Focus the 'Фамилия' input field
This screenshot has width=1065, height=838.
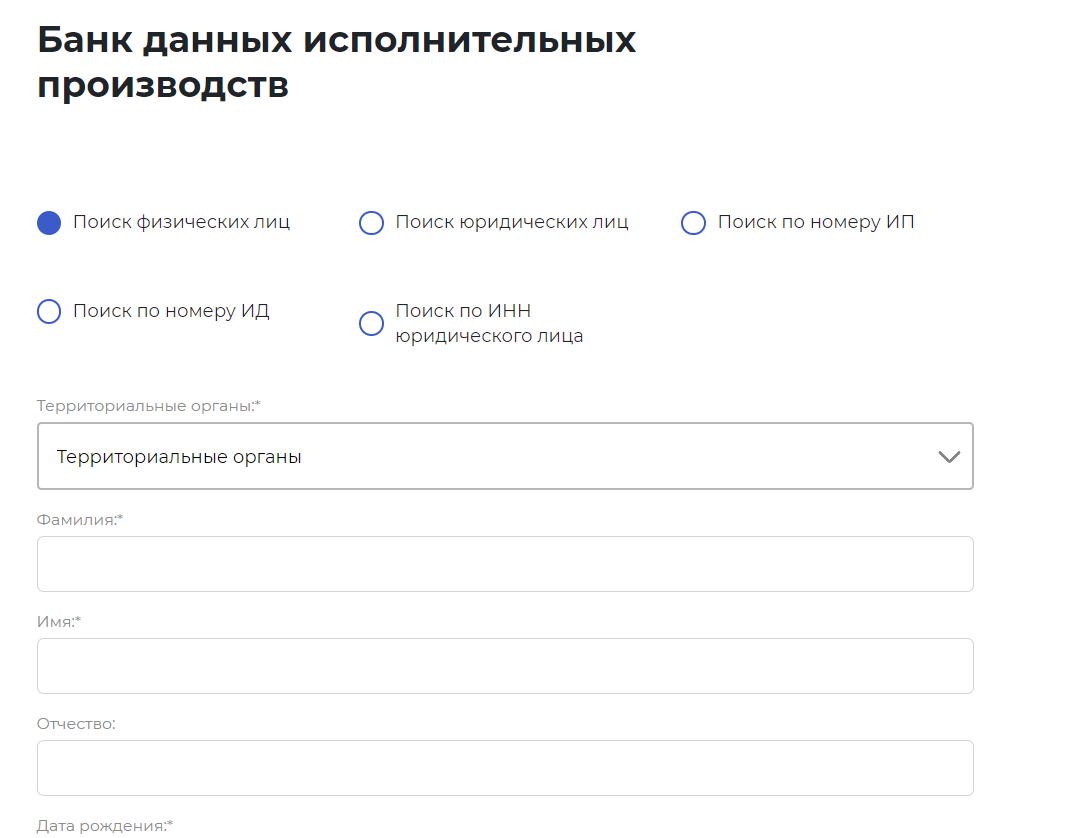point(505,564)
